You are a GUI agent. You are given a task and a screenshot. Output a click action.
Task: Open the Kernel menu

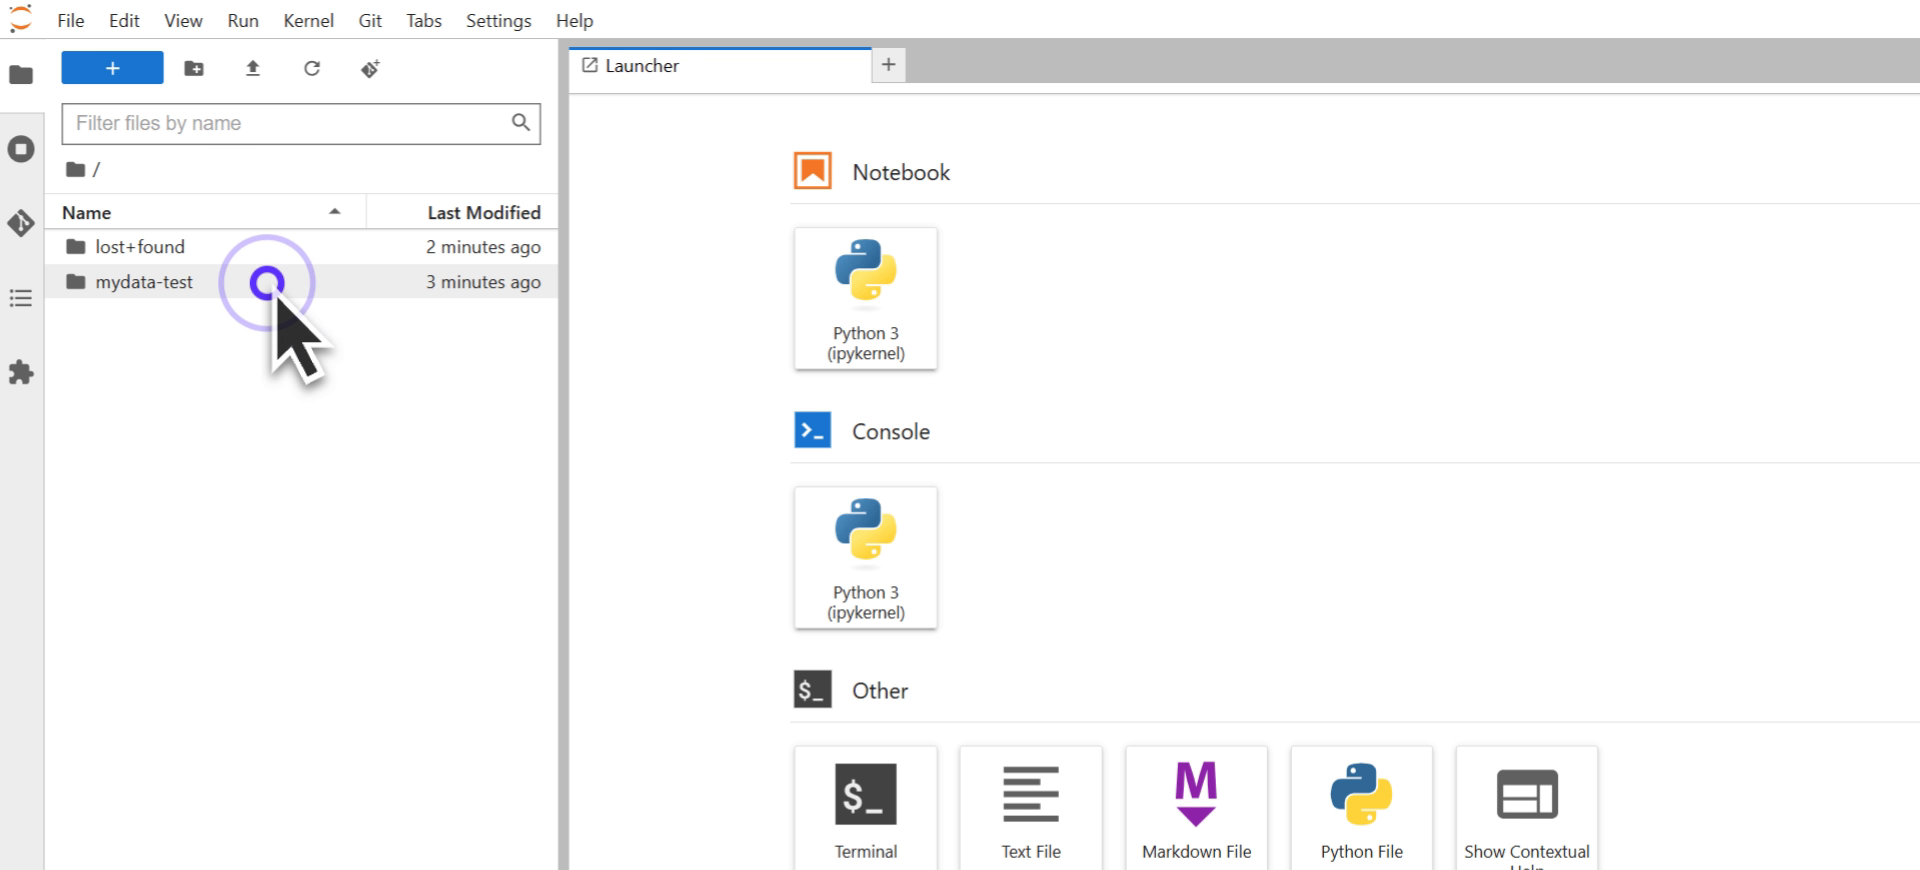coord(308,20)
